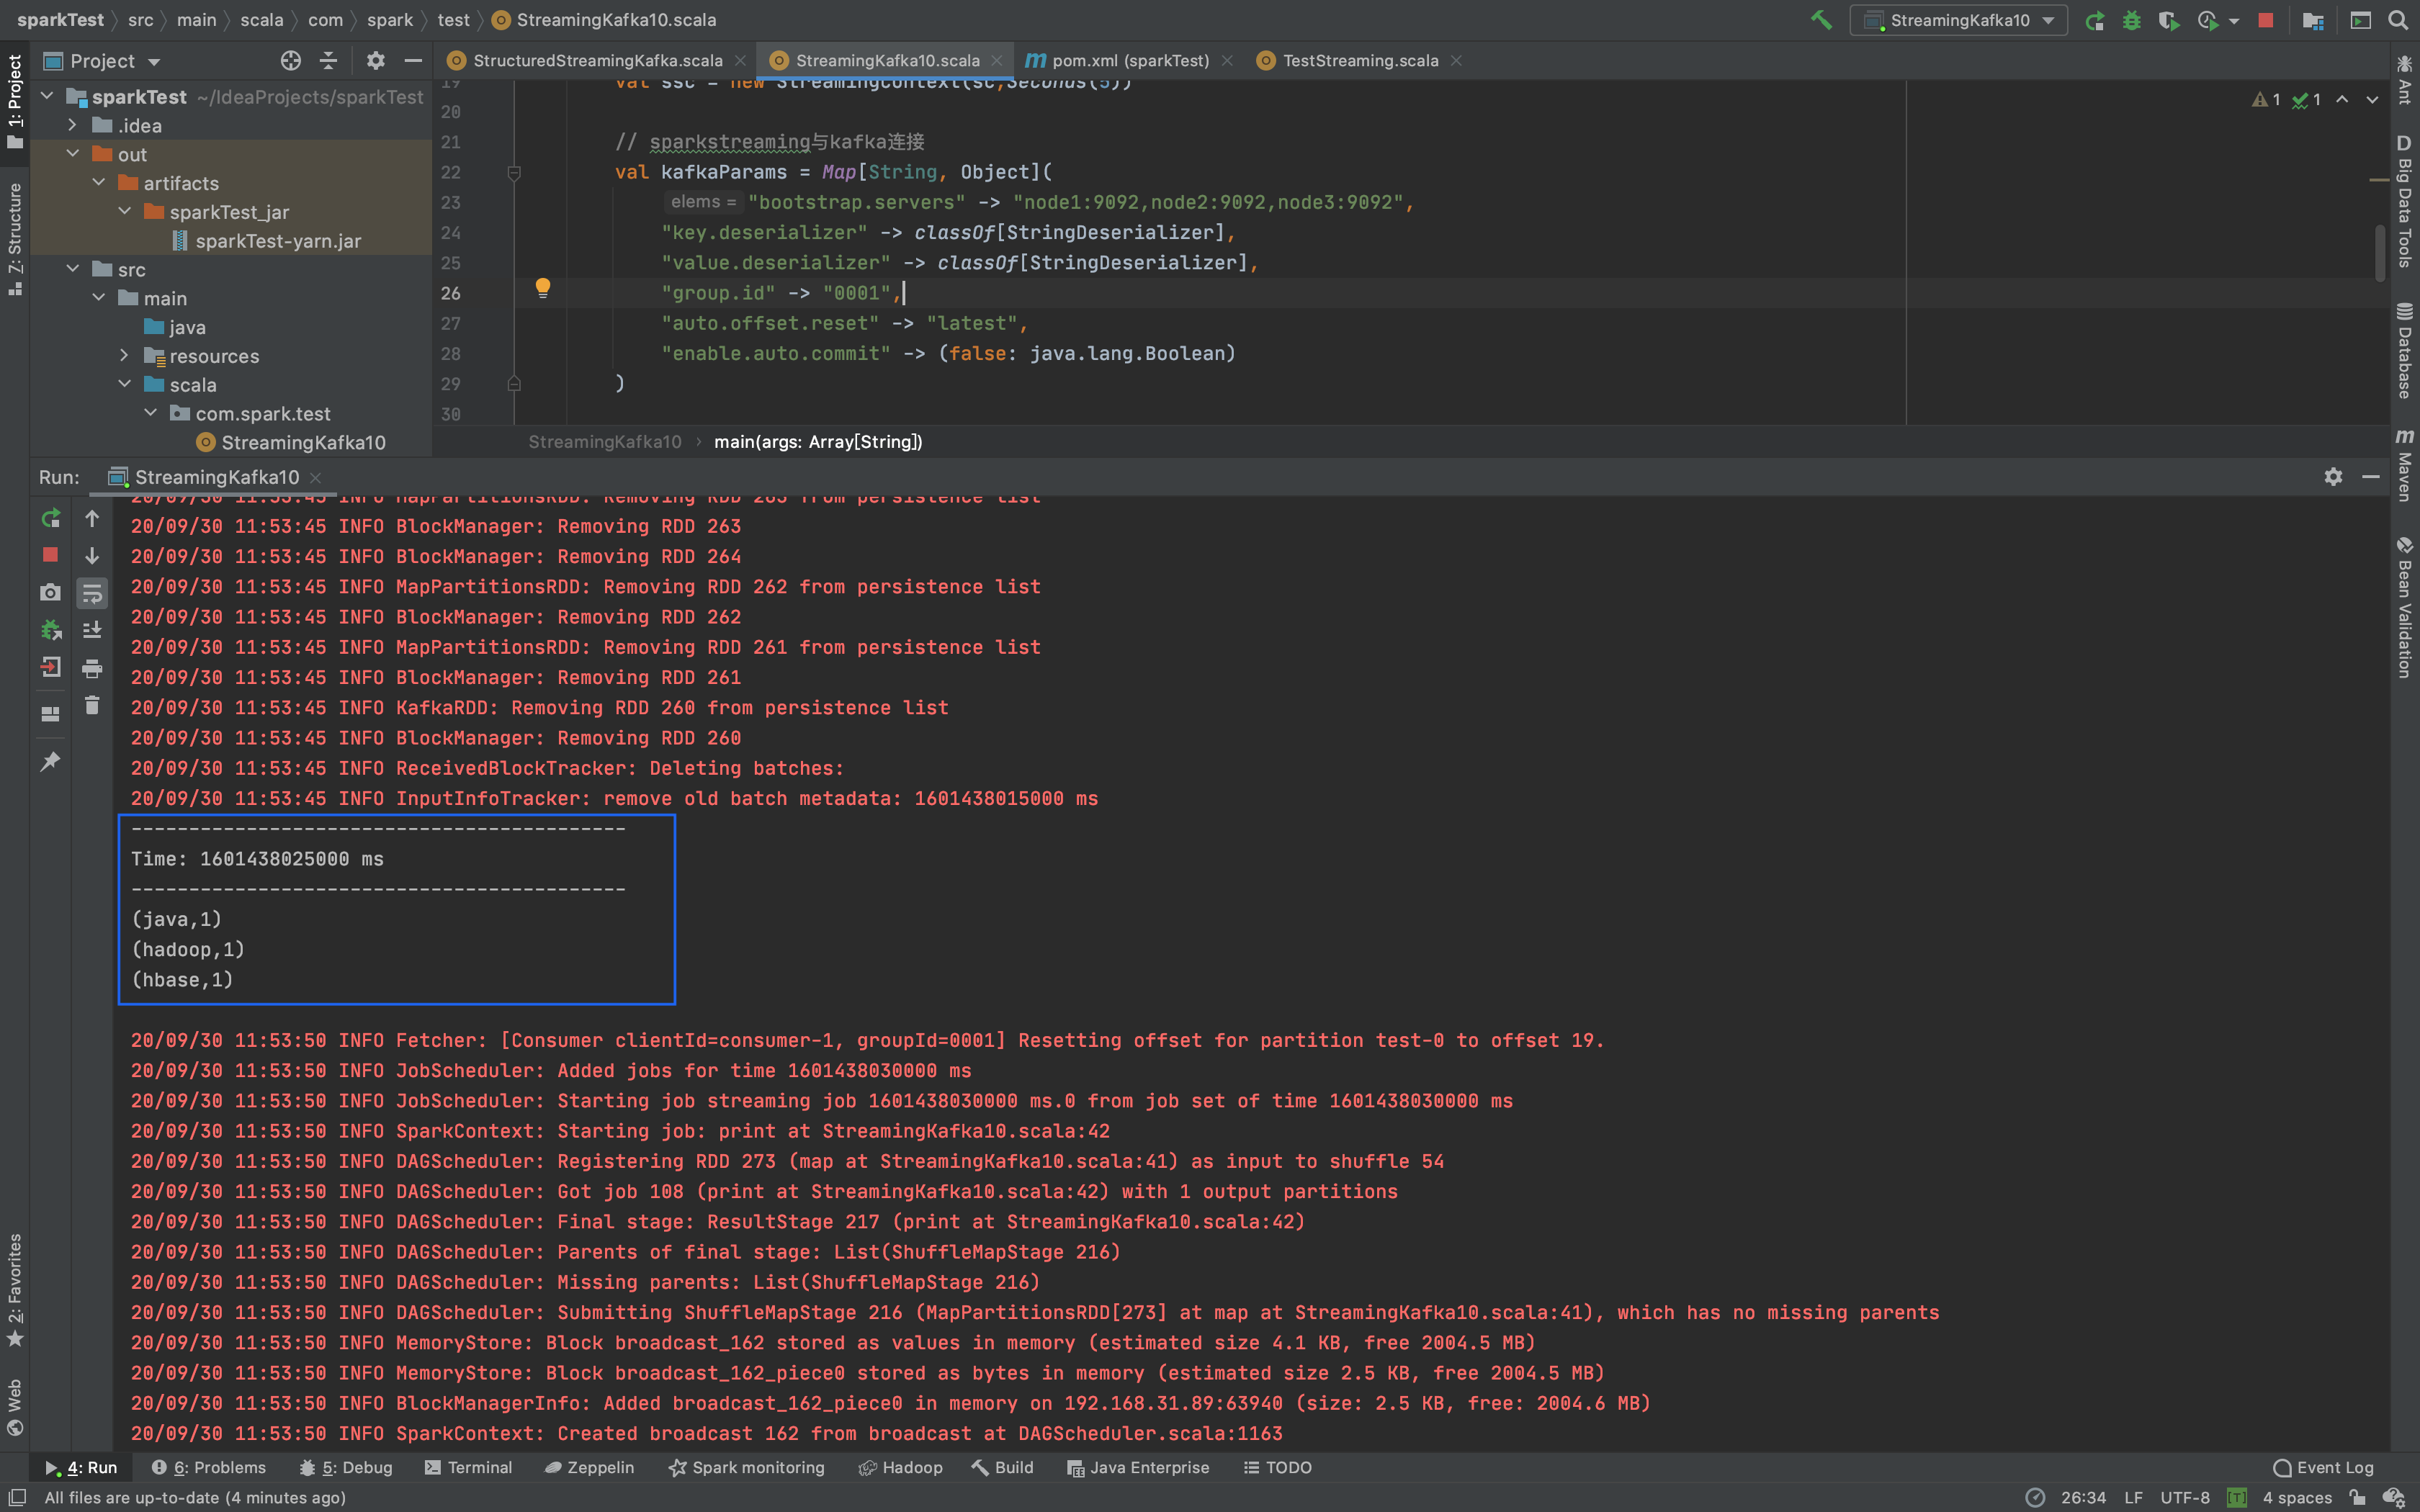2420x1512 pixels.
Task: Click the print icon in Run panel
Action: click(x=92, y=668)
